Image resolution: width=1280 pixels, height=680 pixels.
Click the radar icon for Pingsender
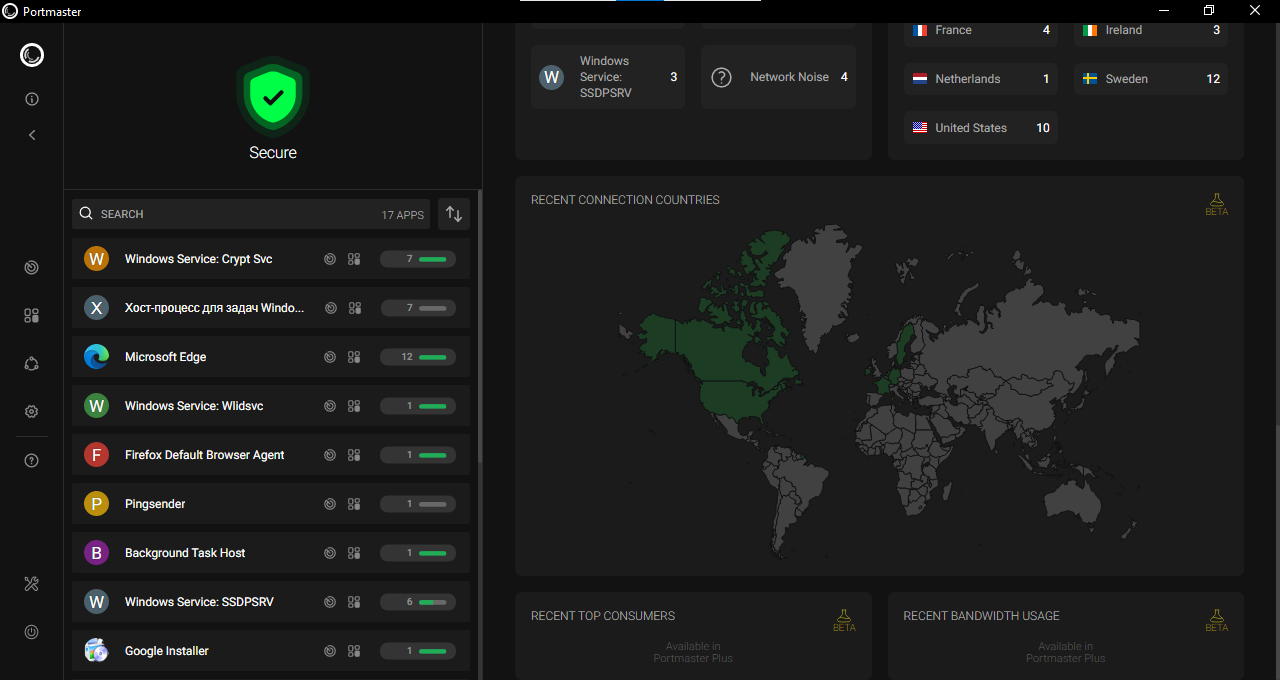pos(330,504)
